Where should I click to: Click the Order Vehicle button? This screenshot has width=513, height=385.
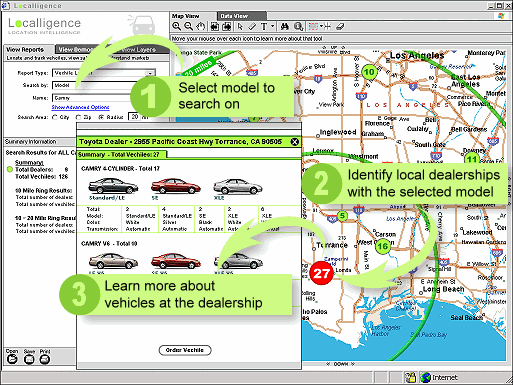(x=185, y=350)
